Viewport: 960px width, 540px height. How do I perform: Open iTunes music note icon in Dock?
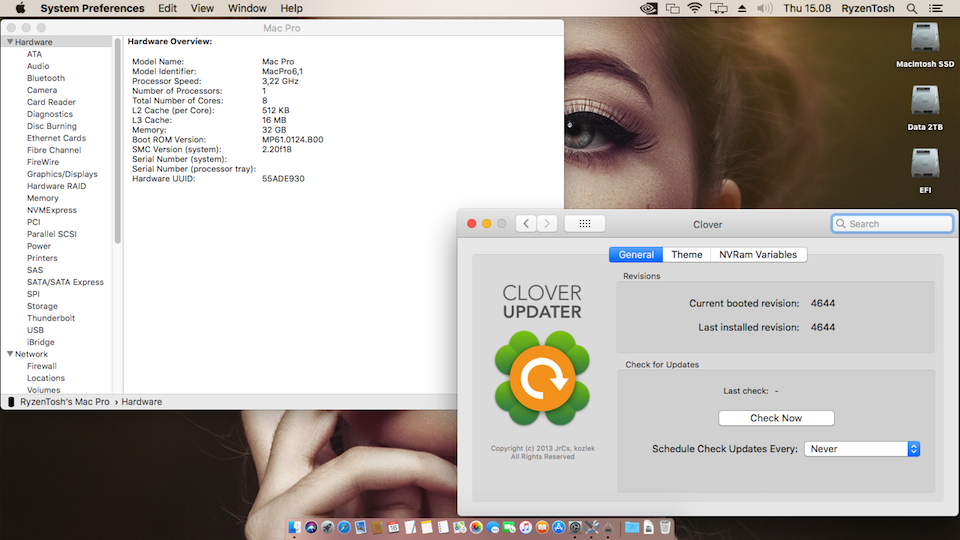[x=525, y=527]
